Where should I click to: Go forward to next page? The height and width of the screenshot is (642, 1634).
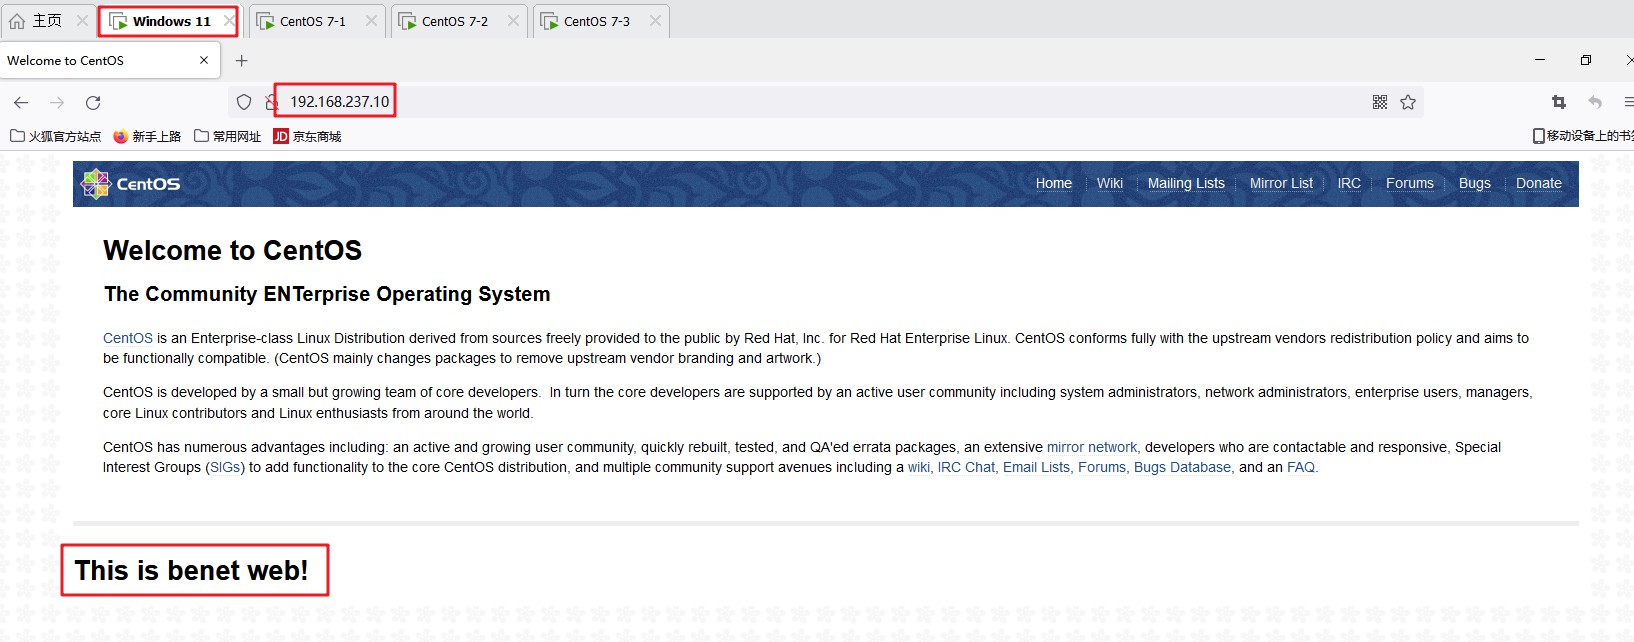point(57,102)
